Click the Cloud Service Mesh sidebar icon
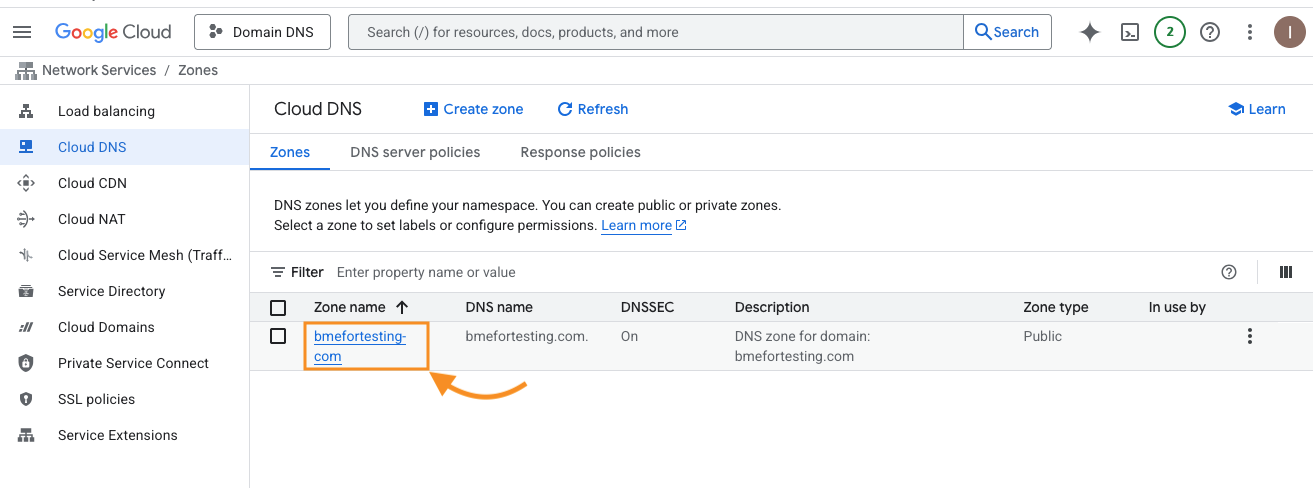 point(26,255)
